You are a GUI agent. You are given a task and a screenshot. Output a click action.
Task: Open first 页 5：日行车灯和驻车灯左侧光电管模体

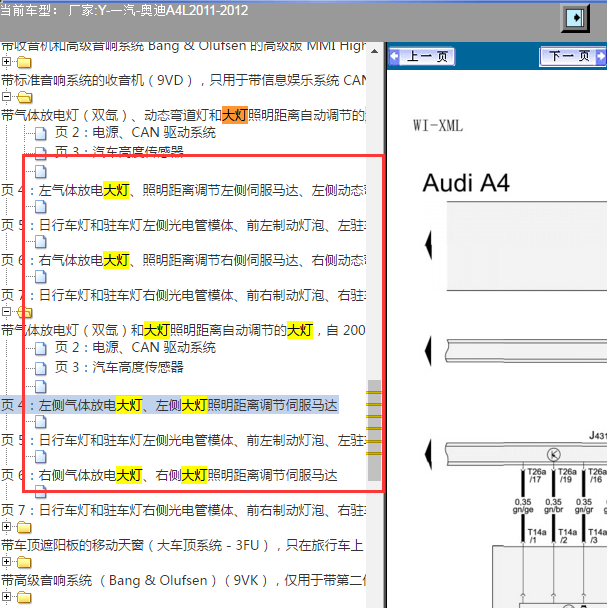pos(183,225)
